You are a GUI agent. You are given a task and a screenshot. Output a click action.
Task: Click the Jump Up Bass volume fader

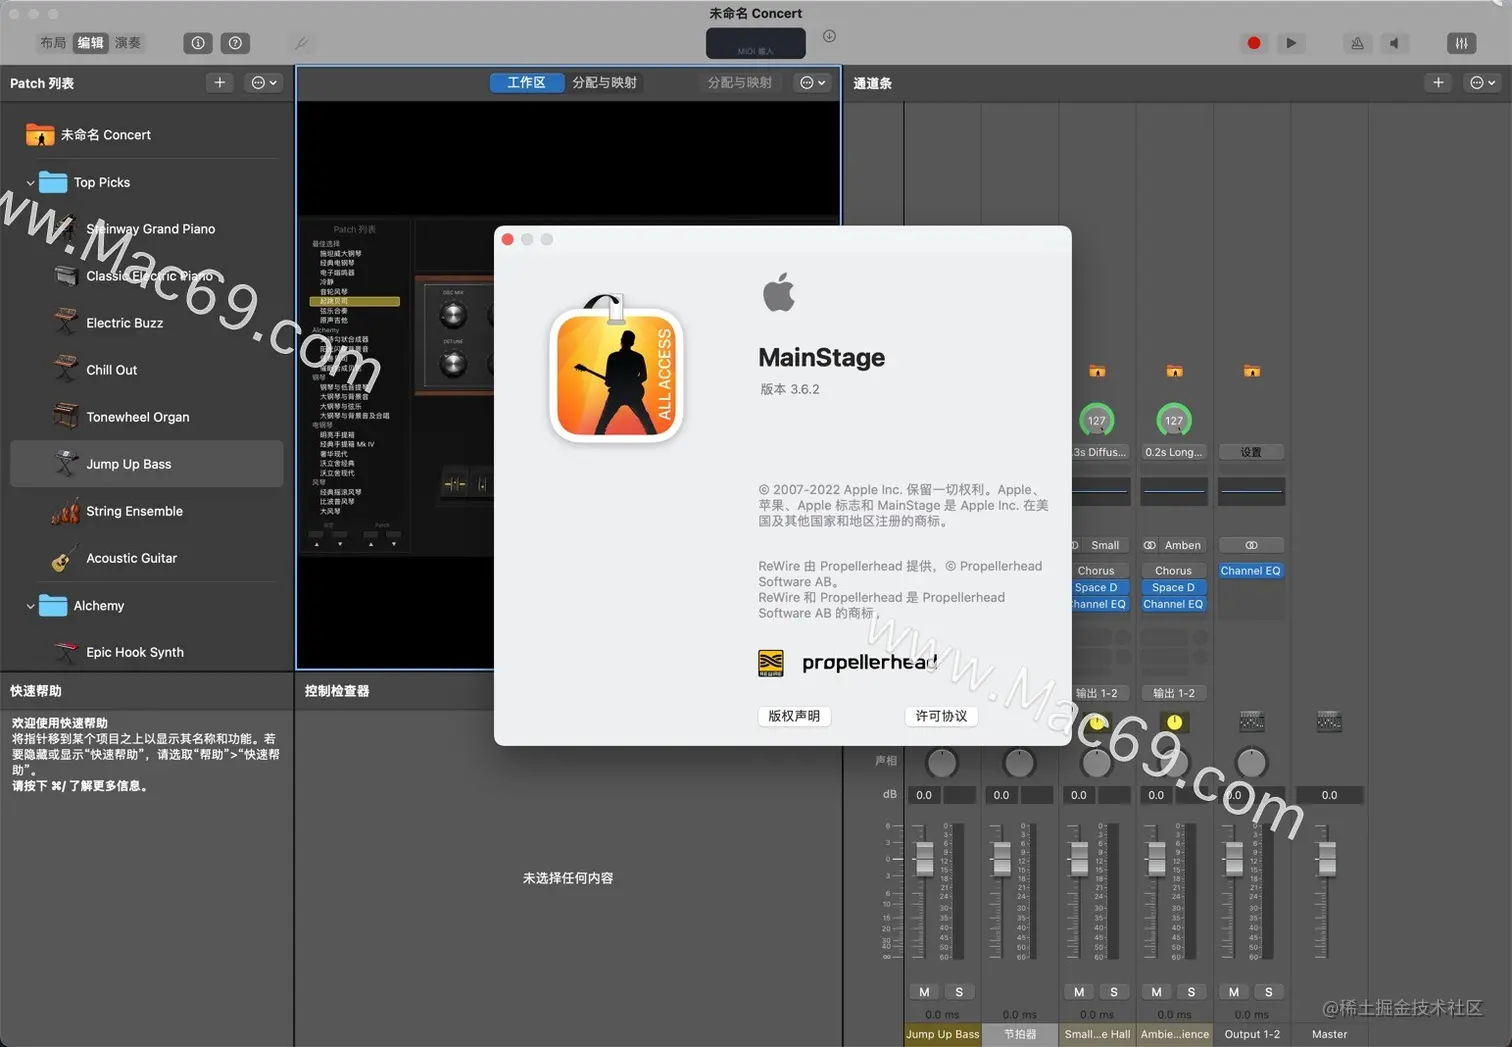click(x=924, y=858)
